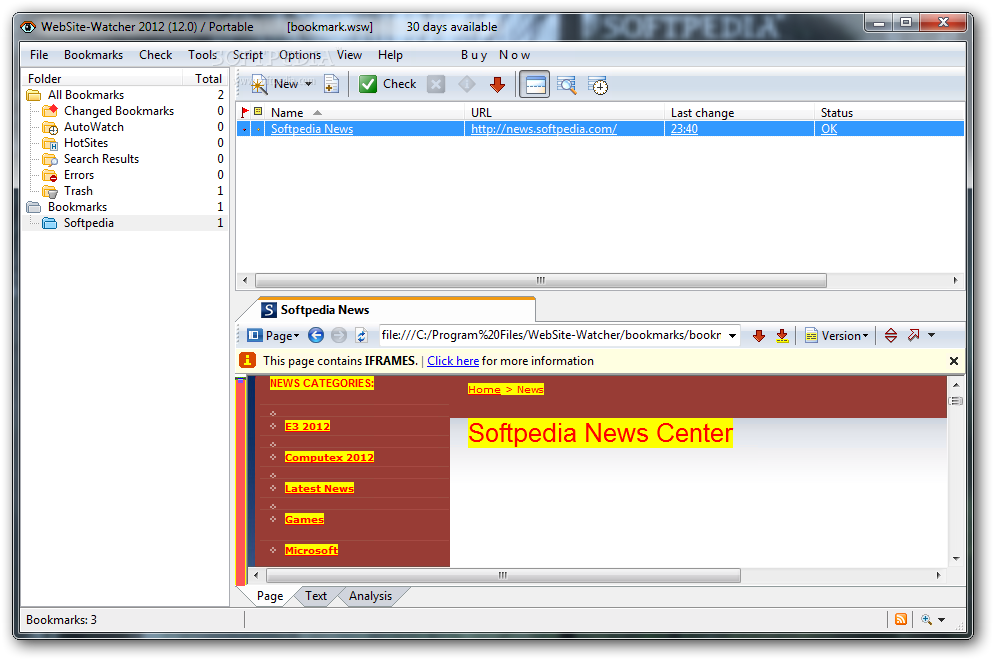Select the Softpedia subfolder

[88, 223]
